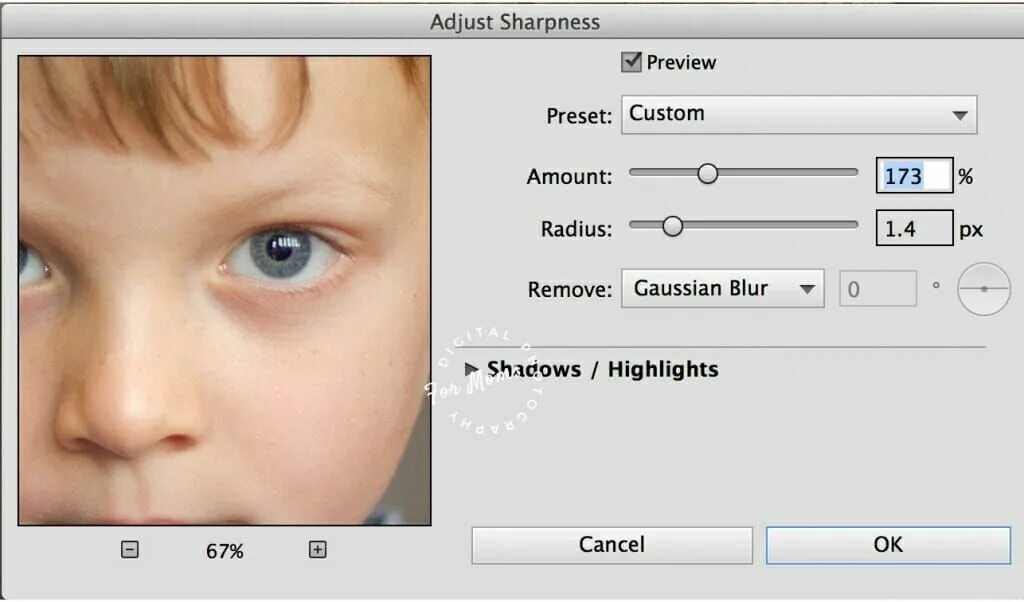Click the Radius field showing 1.4
The height and width of the screenshot is (602, 1024).
coord(914,228)
